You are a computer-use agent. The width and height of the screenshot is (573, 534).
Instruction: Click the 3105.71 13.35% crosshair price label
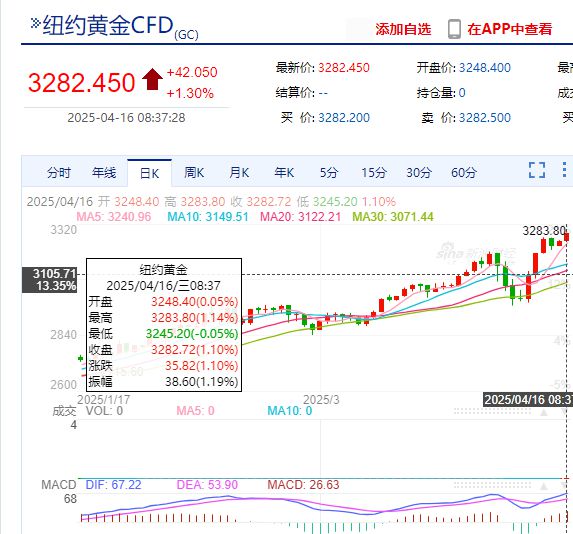(x=50, y=280)
